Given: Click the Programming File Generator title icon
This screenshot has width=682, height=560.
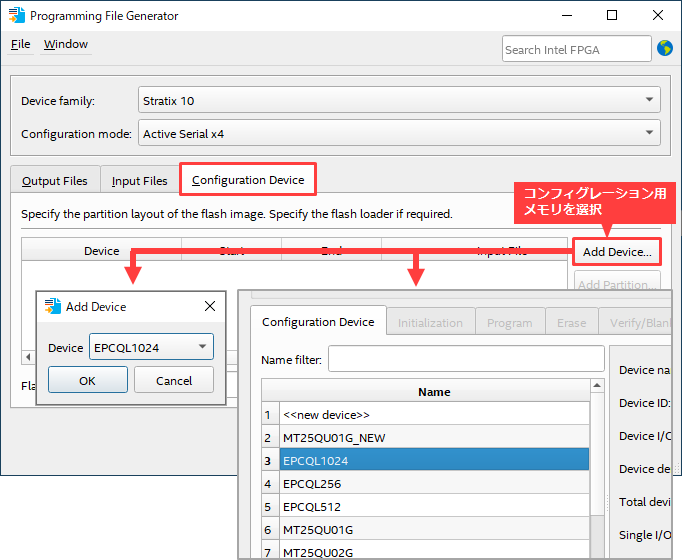Looking at the screenshot, I should pyautogui.click(x=17, y=15).
